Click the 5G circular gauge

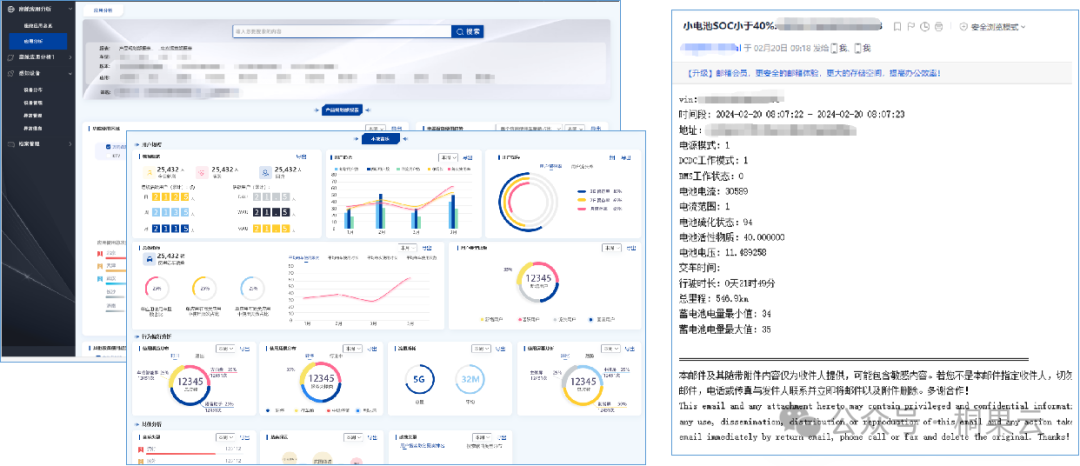[419, 380]
